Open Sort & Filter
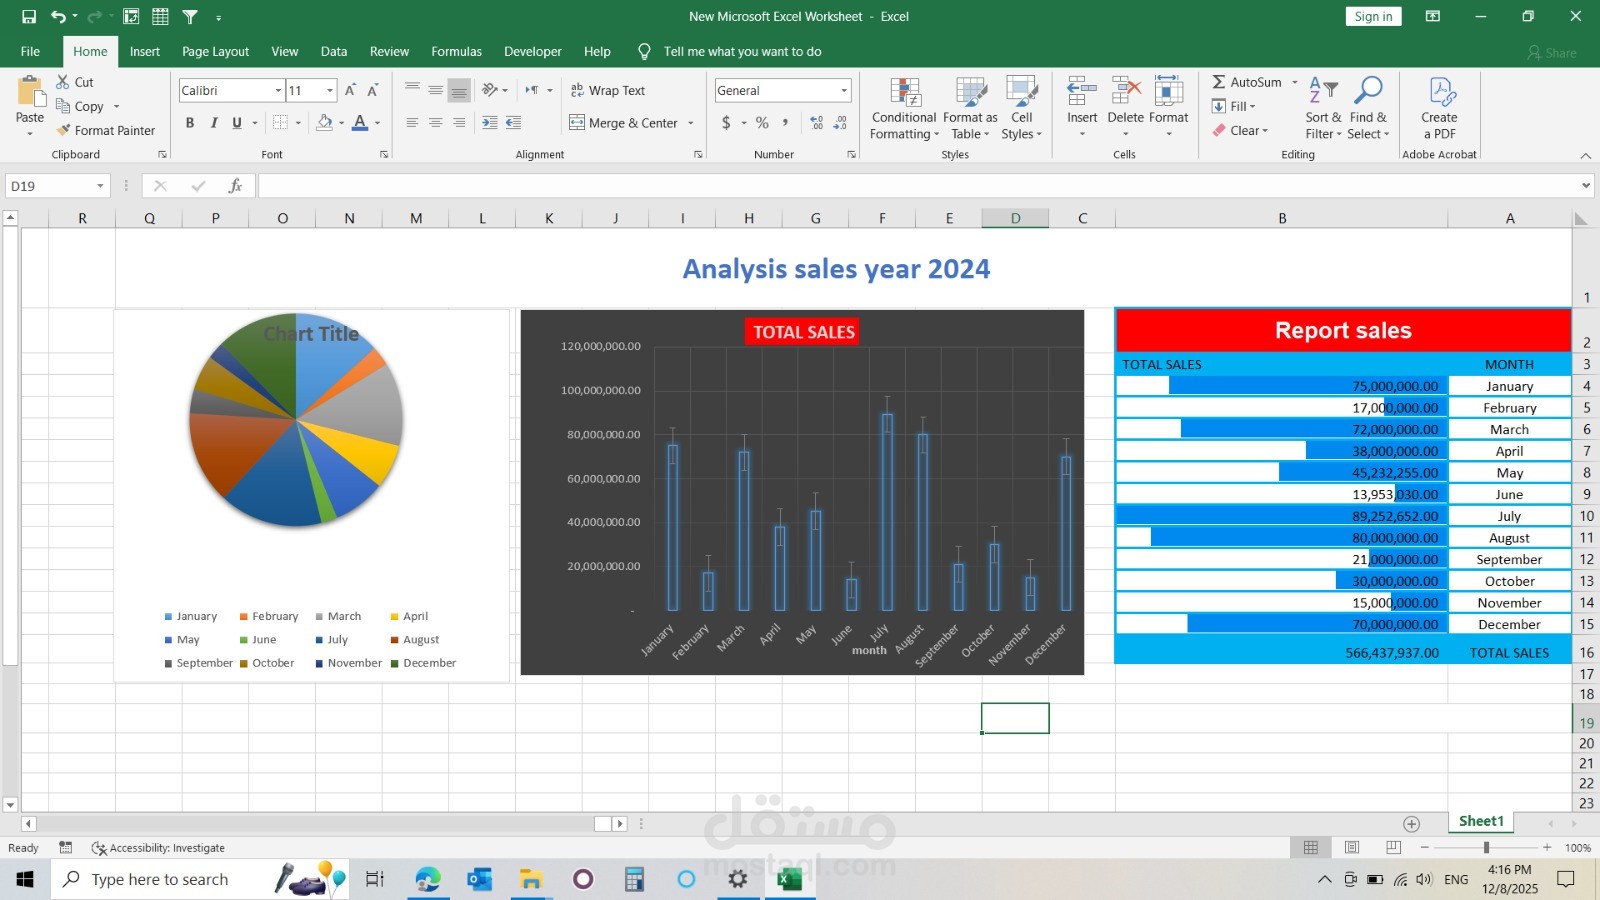The width and height of the screenshot is (1600, 900). pyautogui.click(x=1323, y=108)
